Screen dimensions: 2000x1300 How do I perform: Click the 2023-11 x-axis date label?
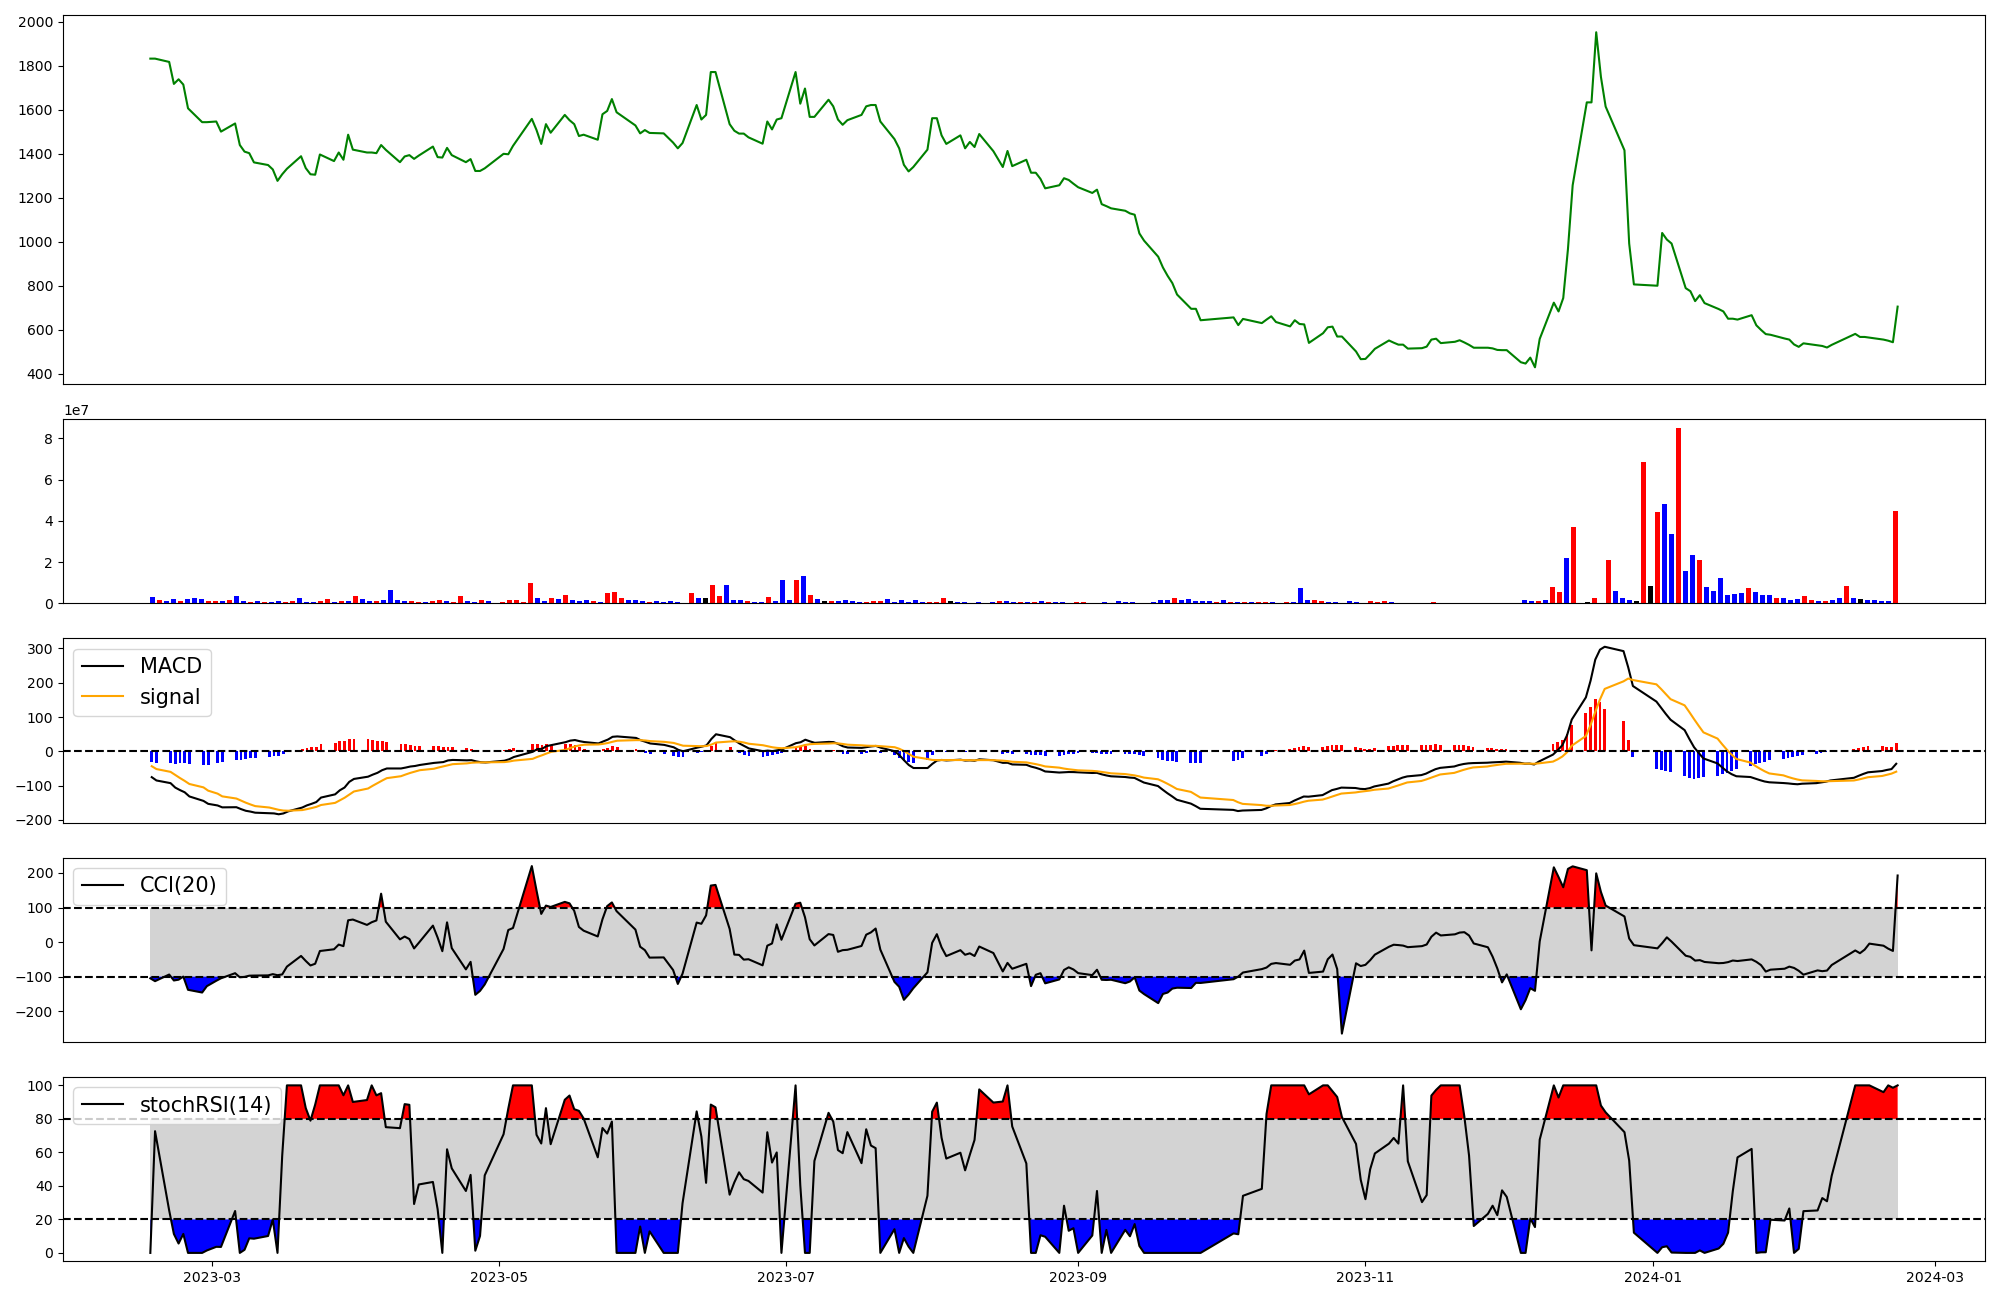pos(1365,1277)
